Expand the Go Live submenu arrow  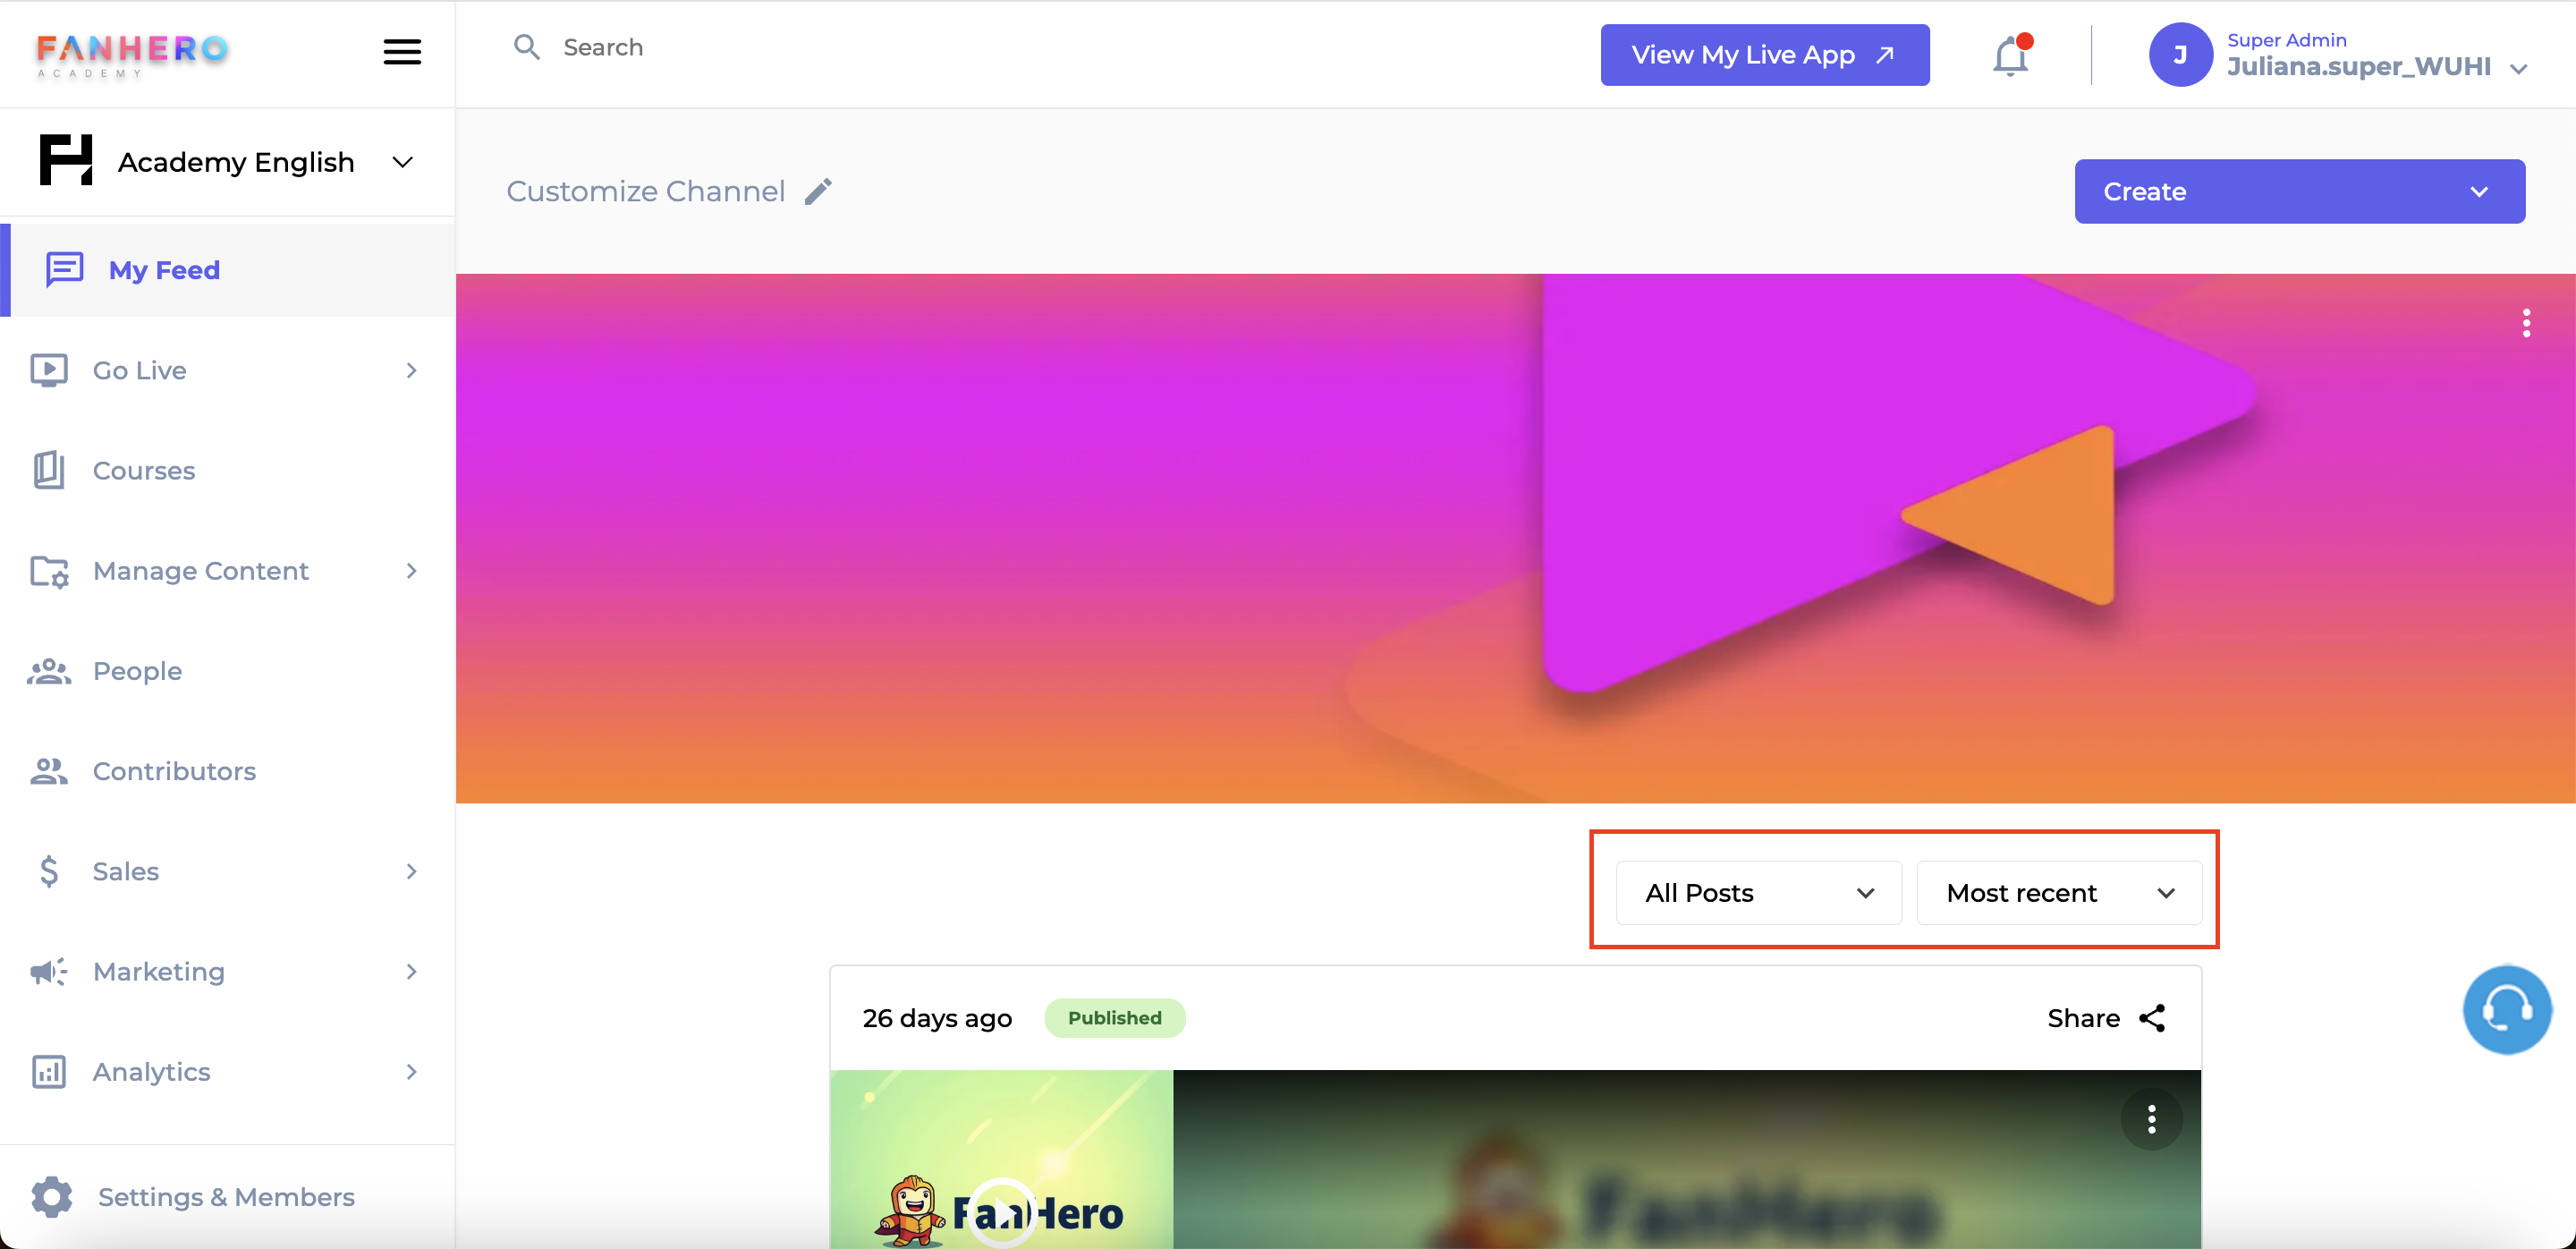tap(411, 370)
